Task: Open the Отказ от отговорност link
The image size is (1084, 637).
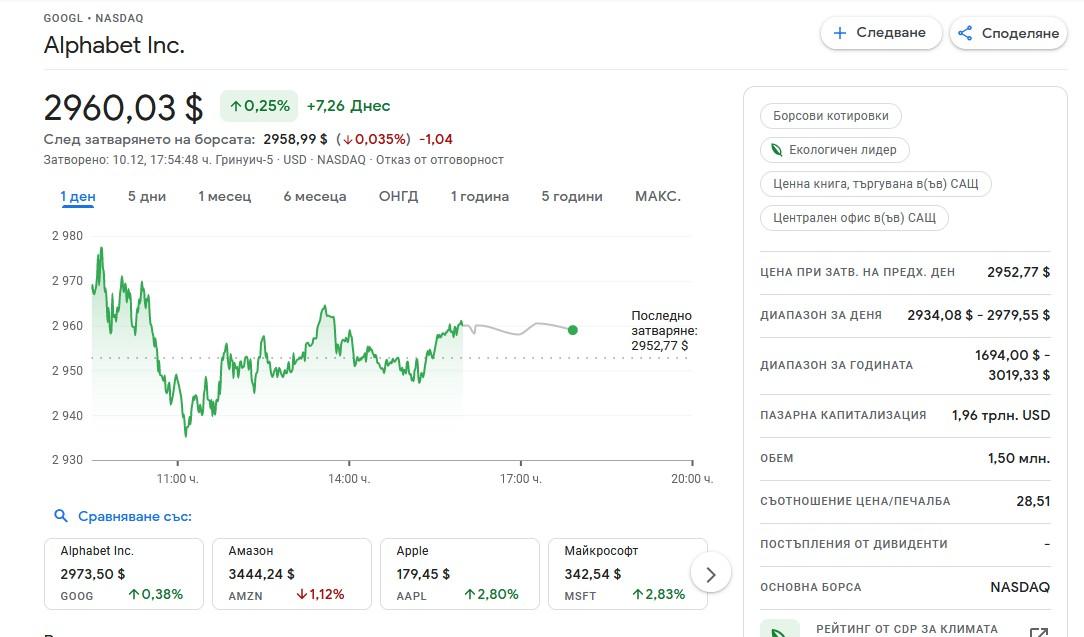Action: 440,160
